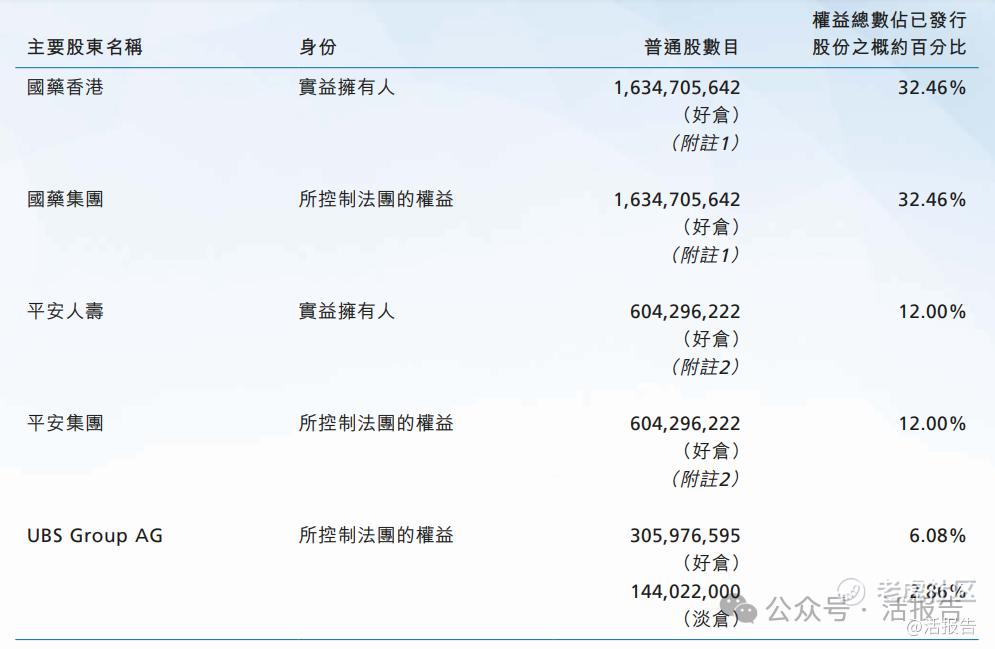Select the shareholder name 平安集團

click(x=65, y=423)
